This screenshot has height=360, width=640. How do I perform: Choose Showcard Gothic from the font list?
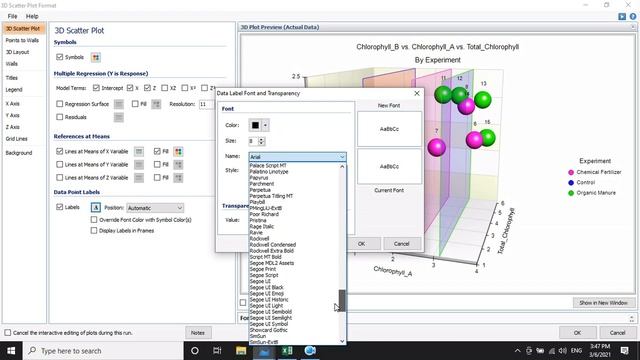(x=269, y=330)
